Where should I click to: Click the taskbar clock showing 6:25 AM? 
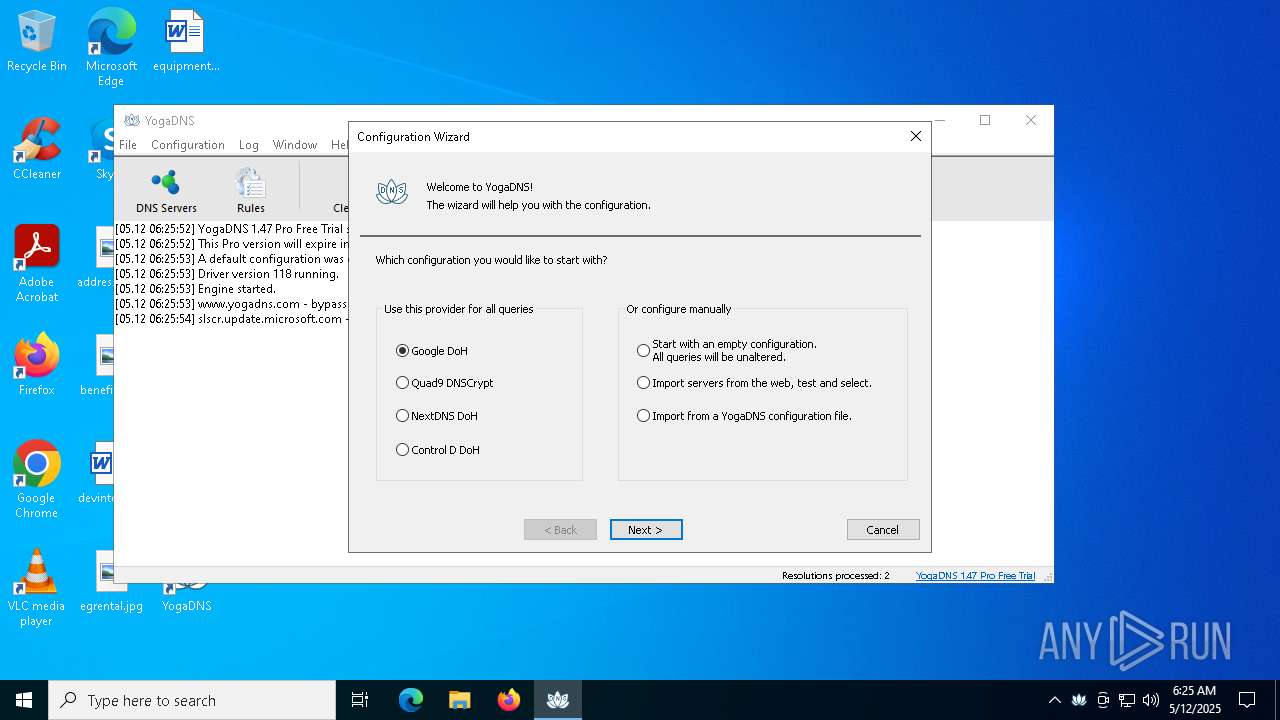pos(1194,700)
